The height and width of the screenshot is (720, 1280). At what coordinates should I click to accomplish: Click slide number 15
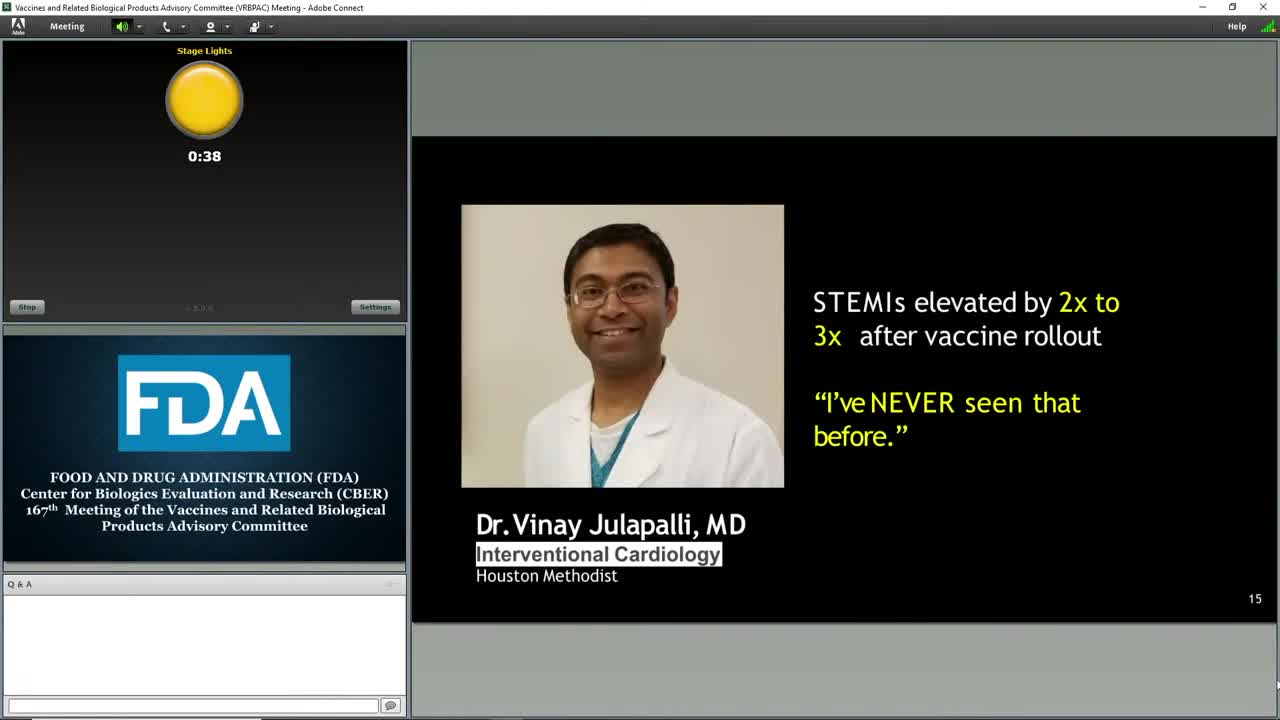click(1255, 599)
